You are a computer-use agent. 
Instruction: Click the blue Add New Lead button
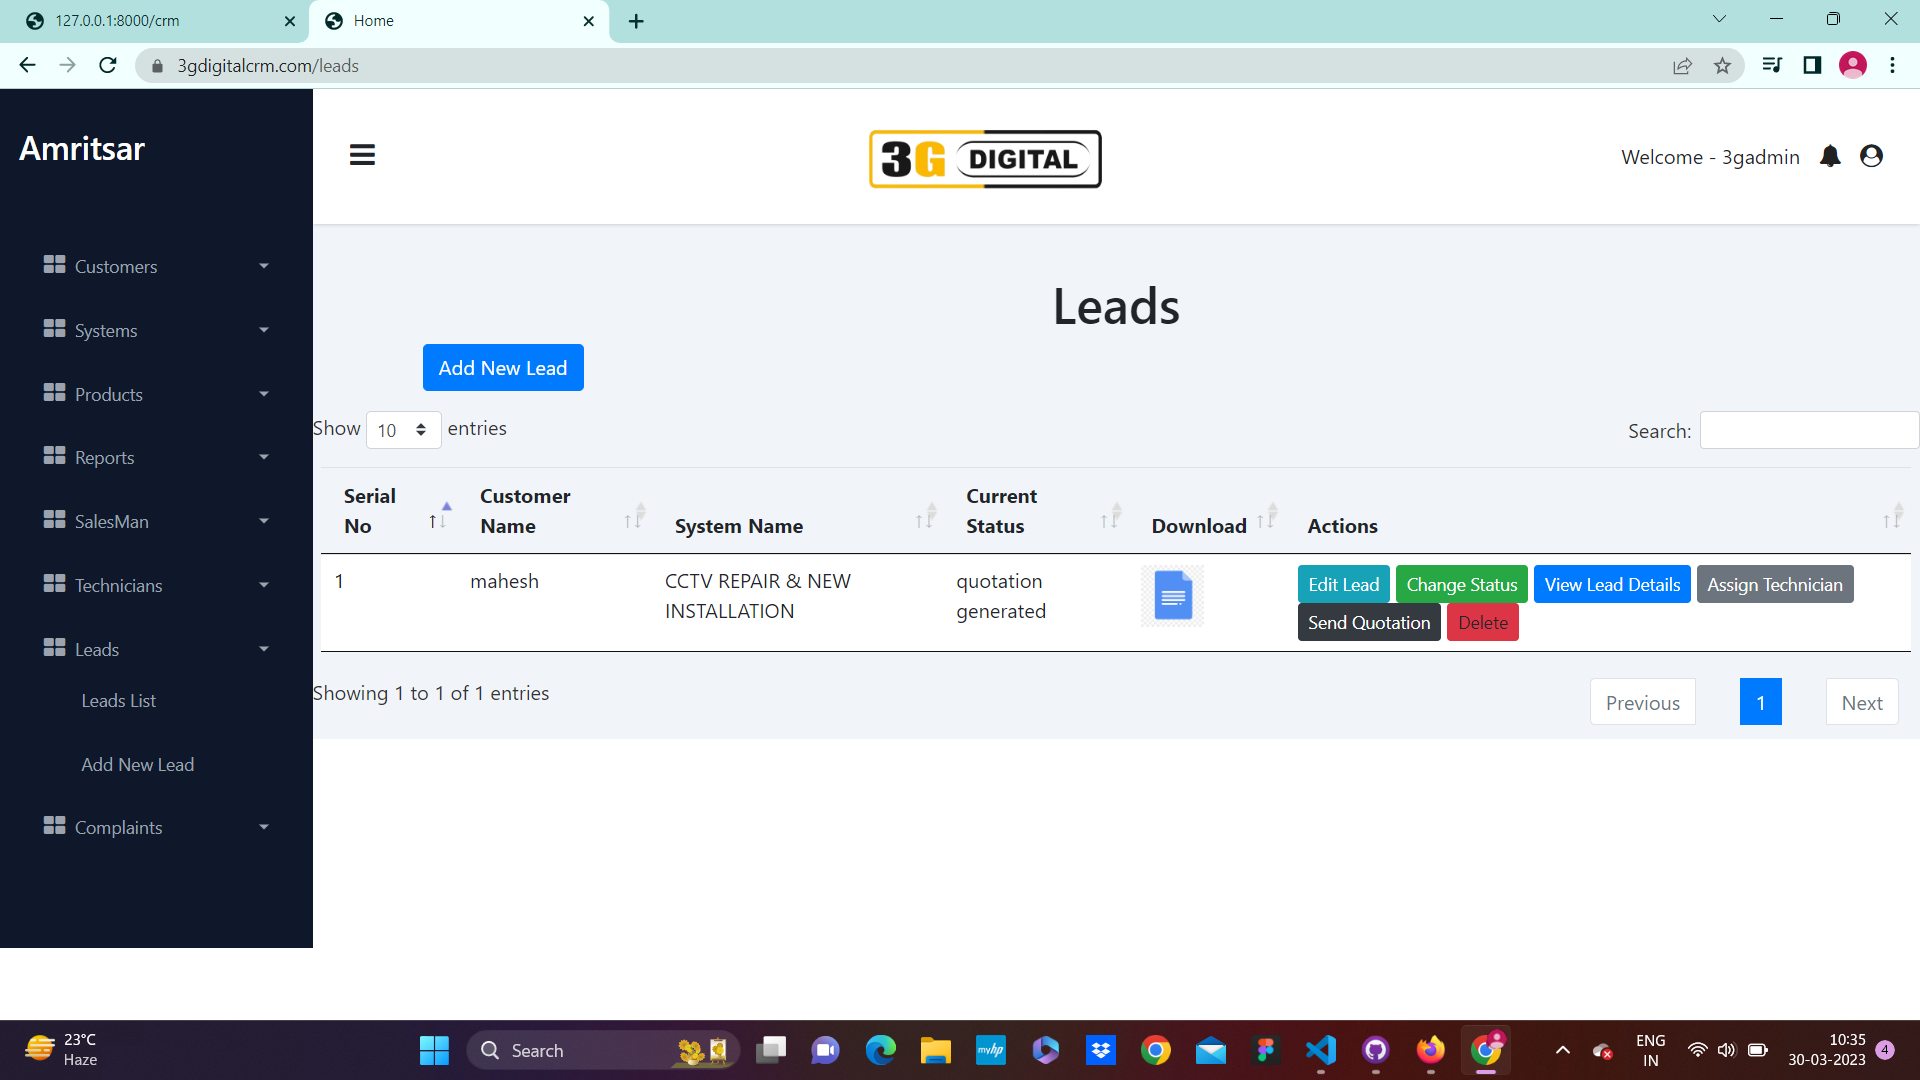503,368
